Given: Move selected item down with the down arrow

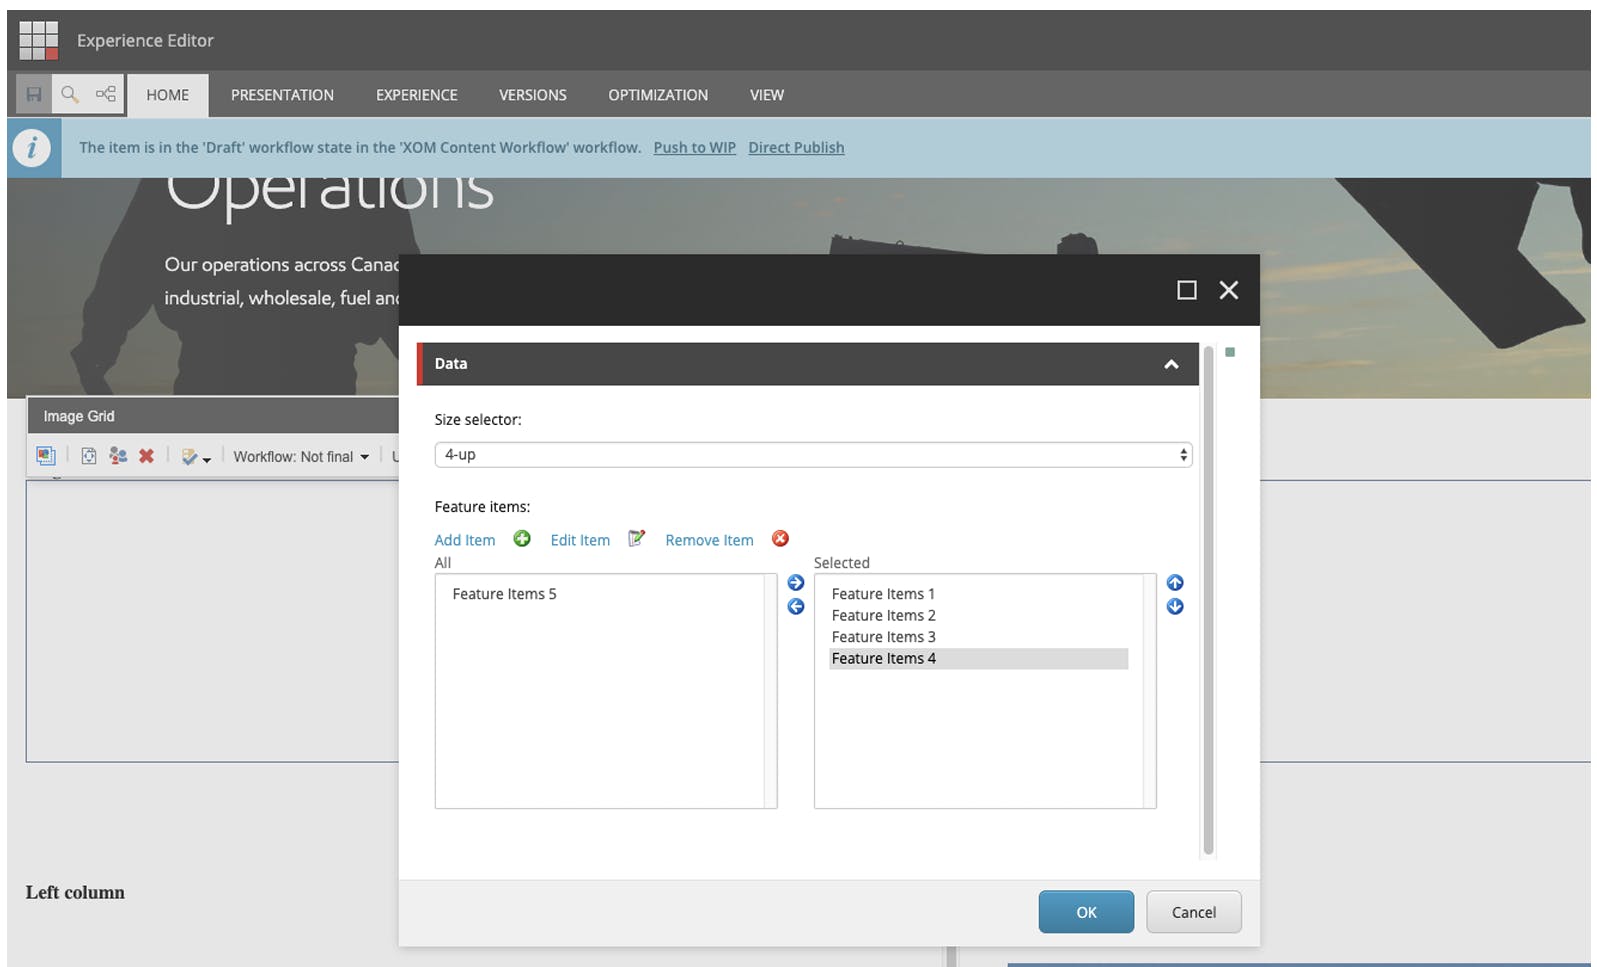Looking at the screenshot, I should pyautogui.click(x=1175, y=607).
